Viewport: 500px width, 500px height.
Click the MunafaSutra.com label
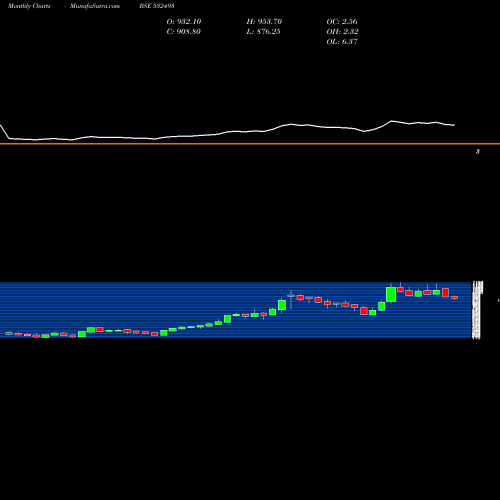(x=95, y=6)
